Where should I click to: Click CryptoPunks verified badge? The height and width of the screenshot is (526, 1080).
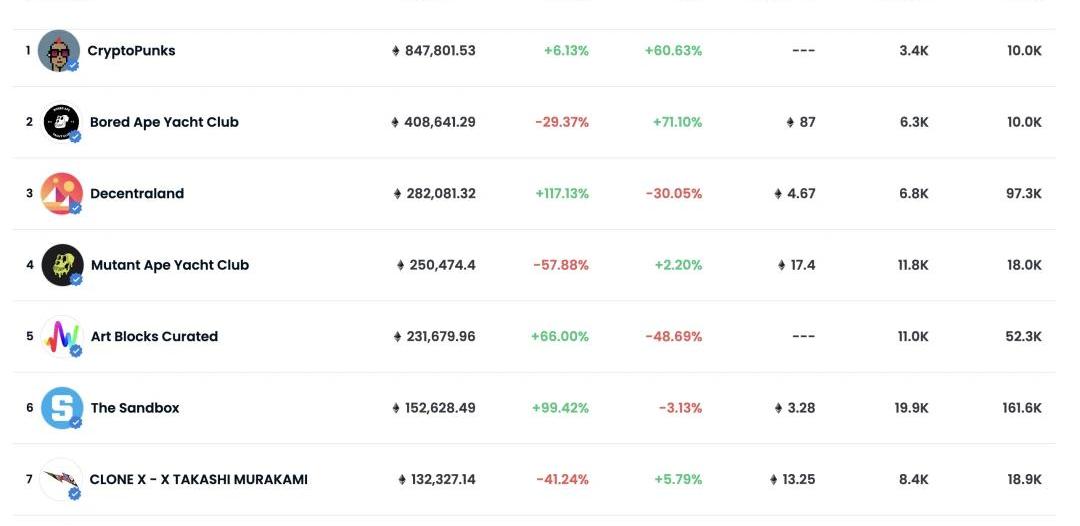coord(73,65)
